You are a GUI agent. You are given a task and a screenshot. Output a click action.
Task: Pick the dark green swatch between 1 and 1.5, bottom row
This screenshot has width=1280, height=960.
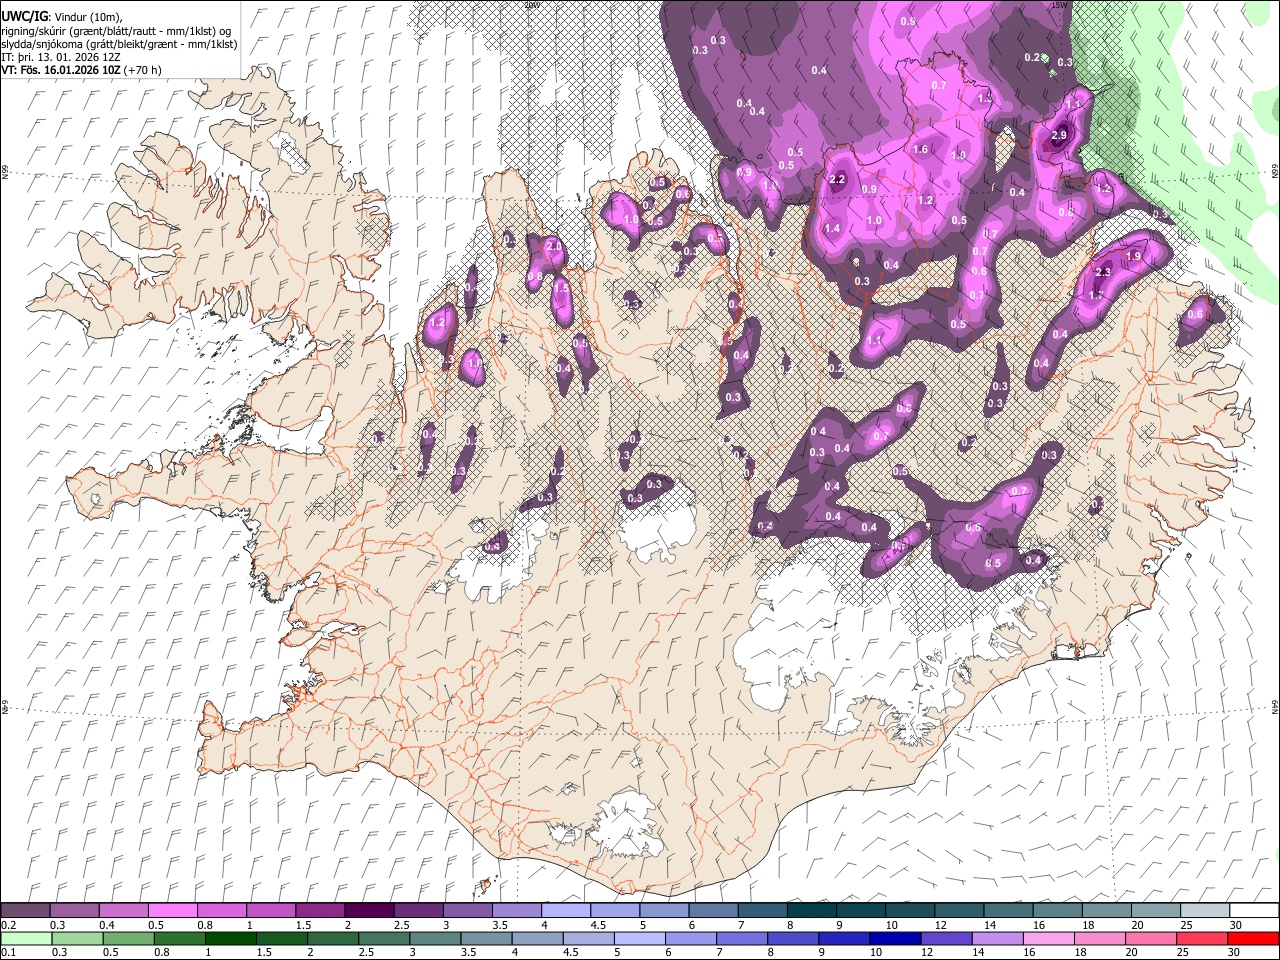point(231,939)
